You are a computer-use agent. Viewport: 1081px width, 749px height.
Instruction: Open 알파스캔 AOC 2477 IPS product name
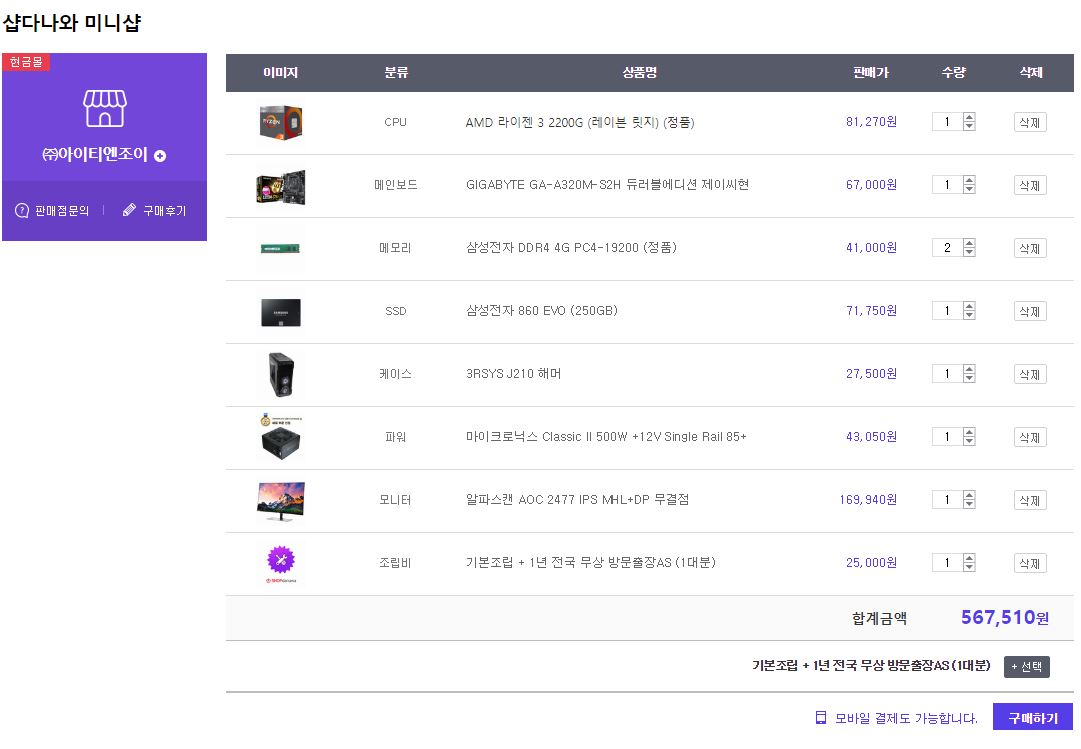(578, 499)
